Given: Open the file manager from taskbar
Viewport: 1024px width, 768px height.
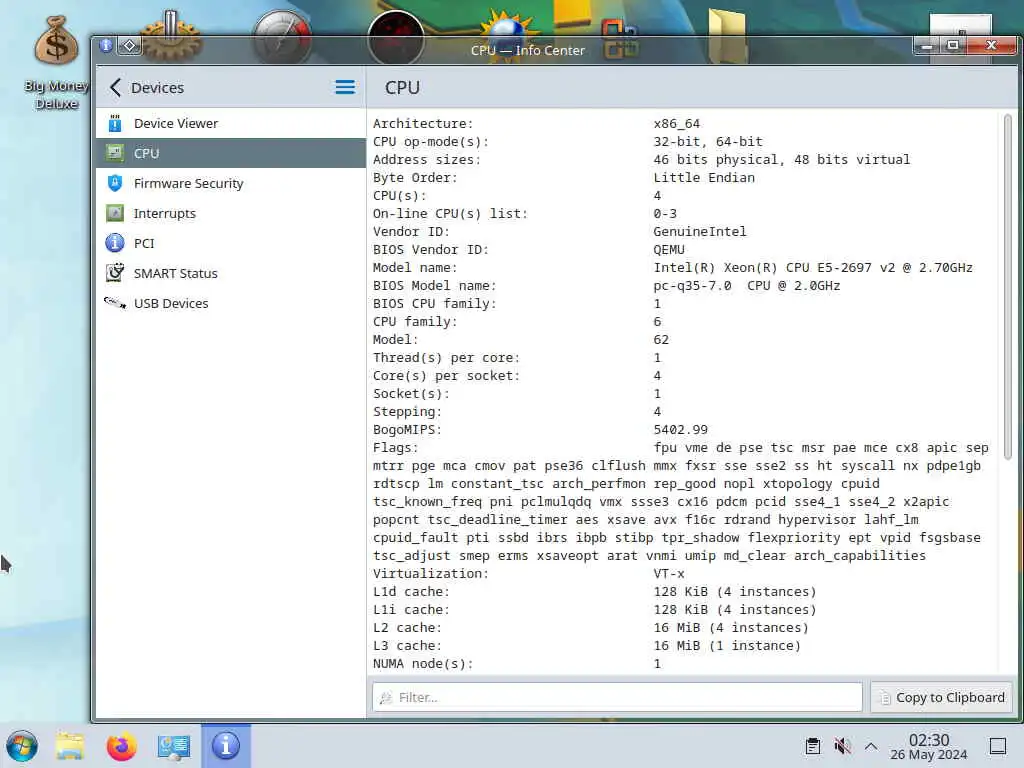Looking at the screenshot, I should pos(70,746).
